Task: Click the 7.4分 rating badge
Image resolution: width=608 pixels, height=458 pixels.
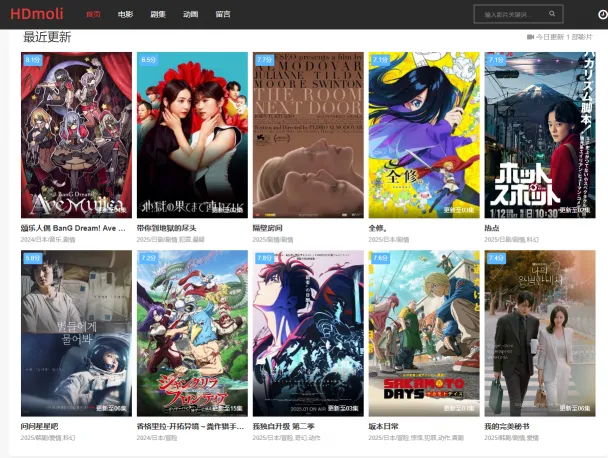Action: (x=496, y=258)
